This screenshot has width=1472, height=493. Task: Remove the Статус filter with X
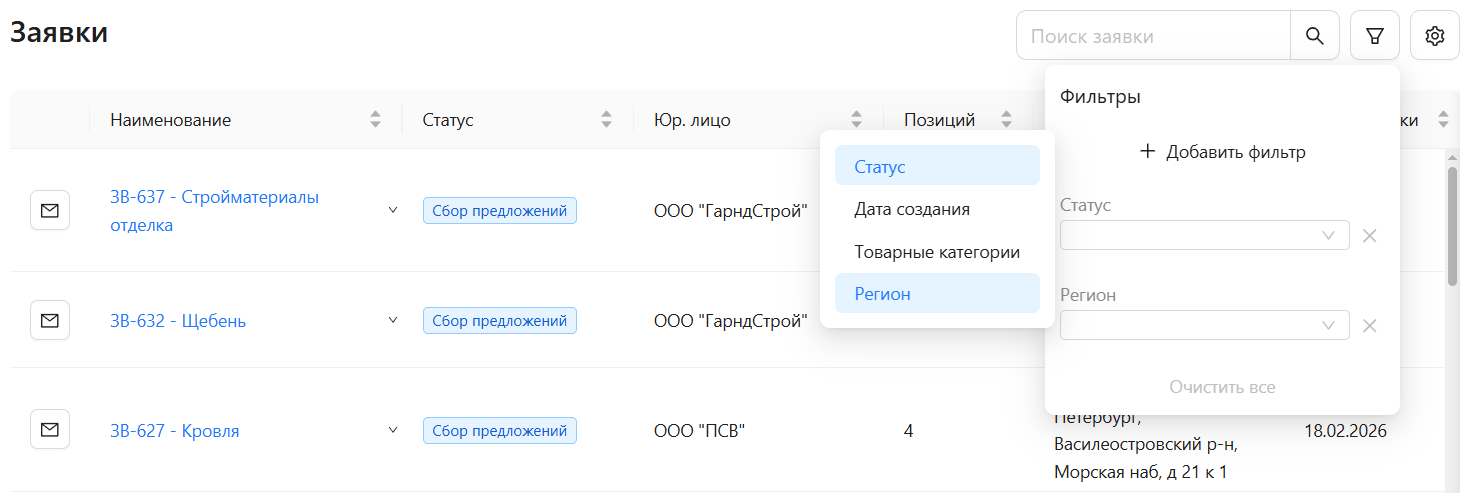pos(1370,236)
